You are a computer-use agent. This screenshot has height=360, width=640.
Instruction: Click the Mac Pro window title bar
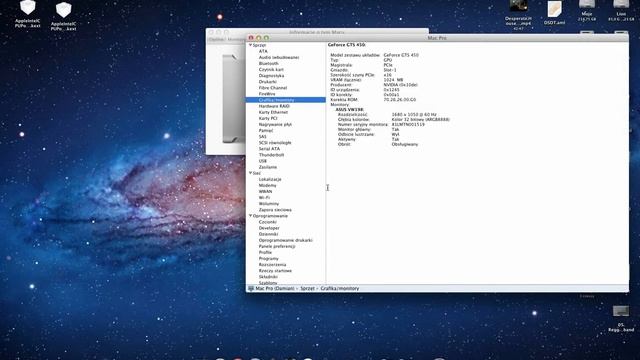coord(437,38)
